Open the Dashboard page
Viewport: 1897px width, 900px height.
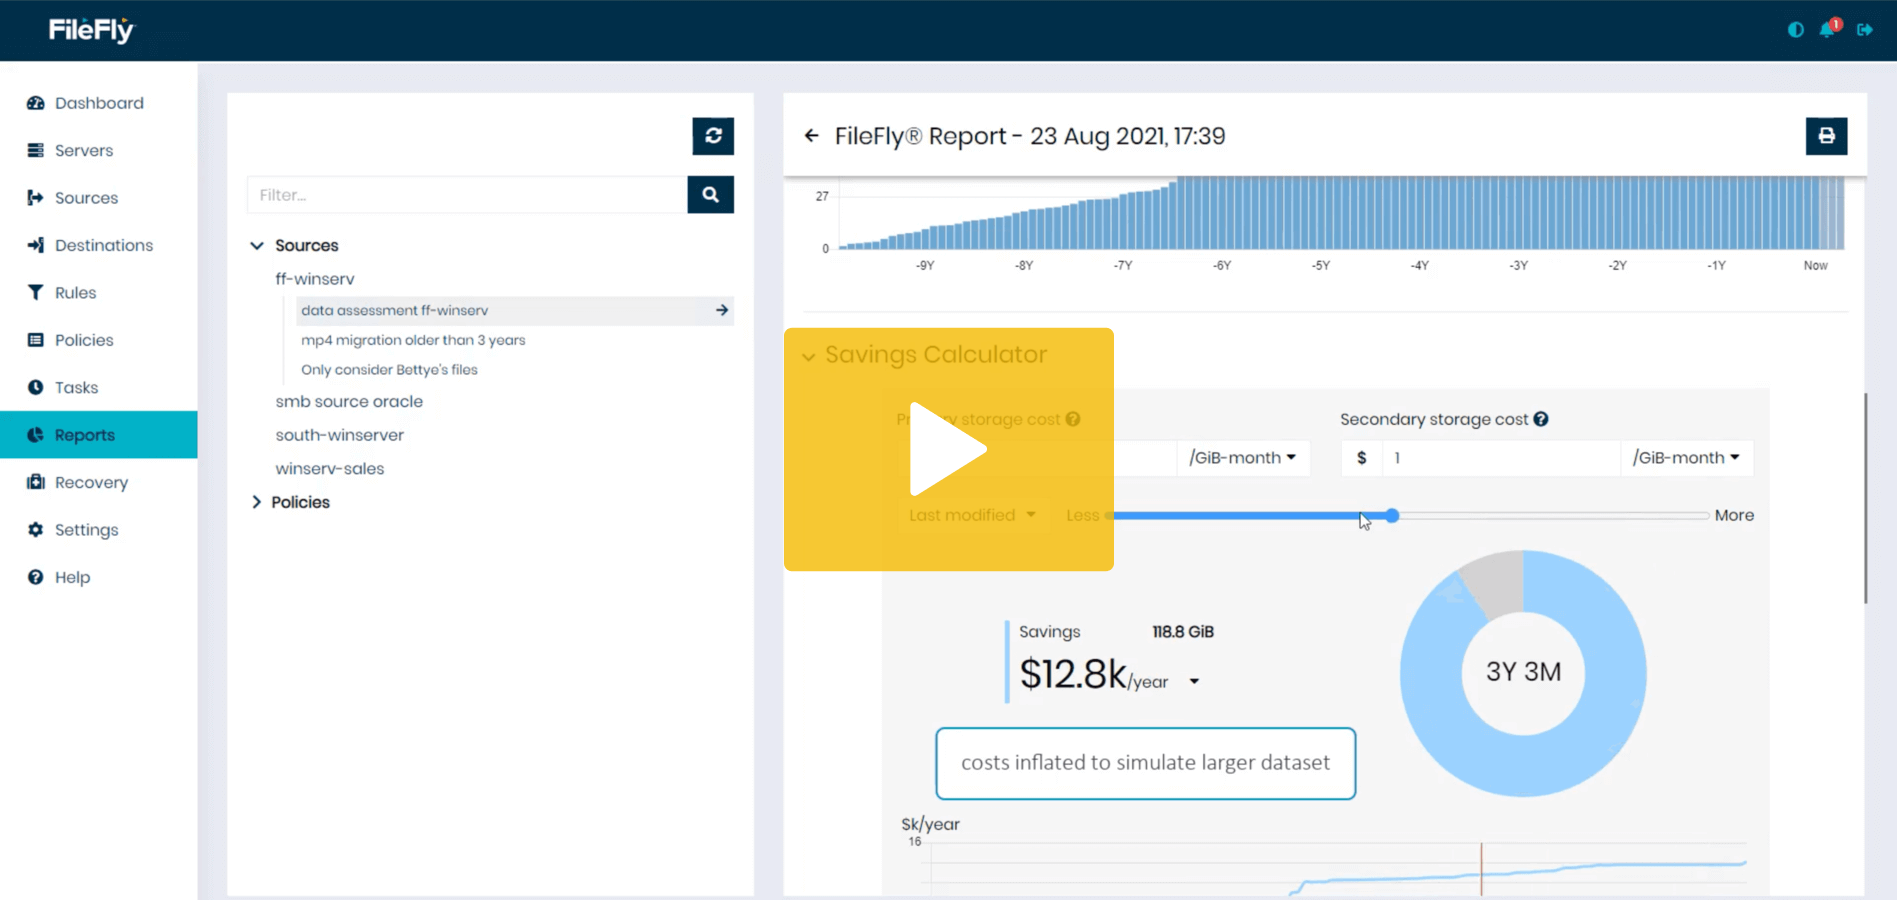(x=99, y=103)
